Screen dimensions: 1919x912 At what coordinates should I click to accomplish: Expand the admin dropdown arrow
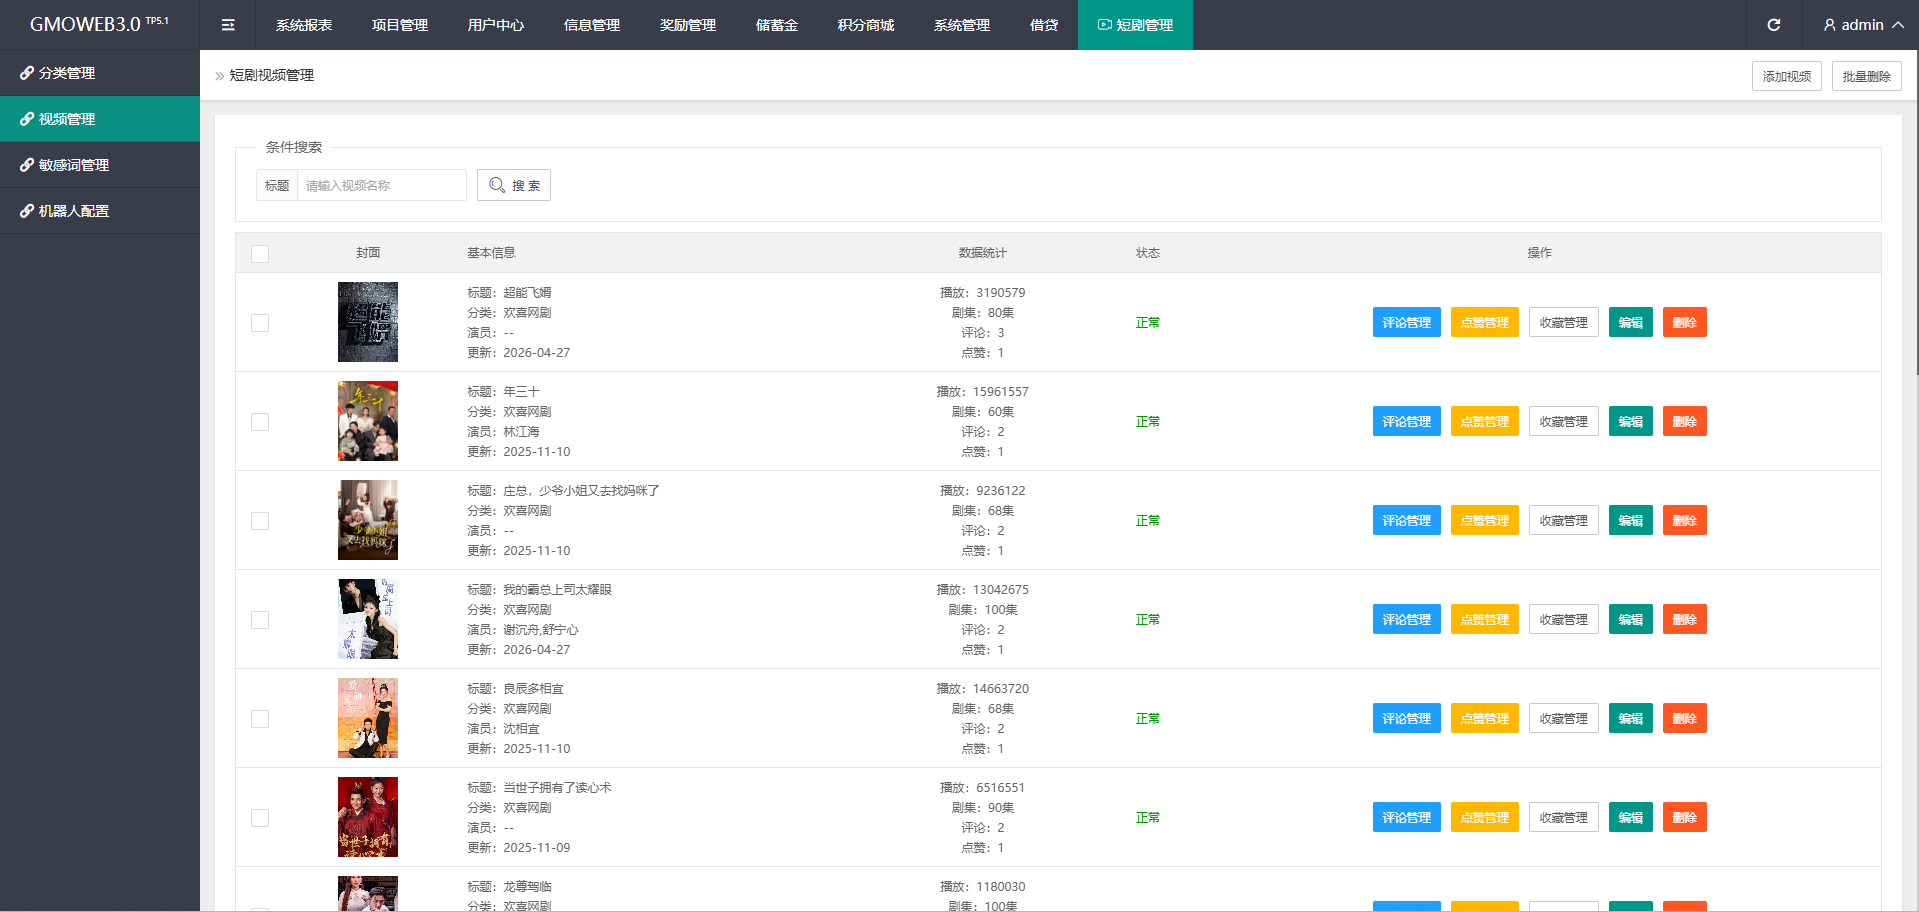(x=1897, y=25)
